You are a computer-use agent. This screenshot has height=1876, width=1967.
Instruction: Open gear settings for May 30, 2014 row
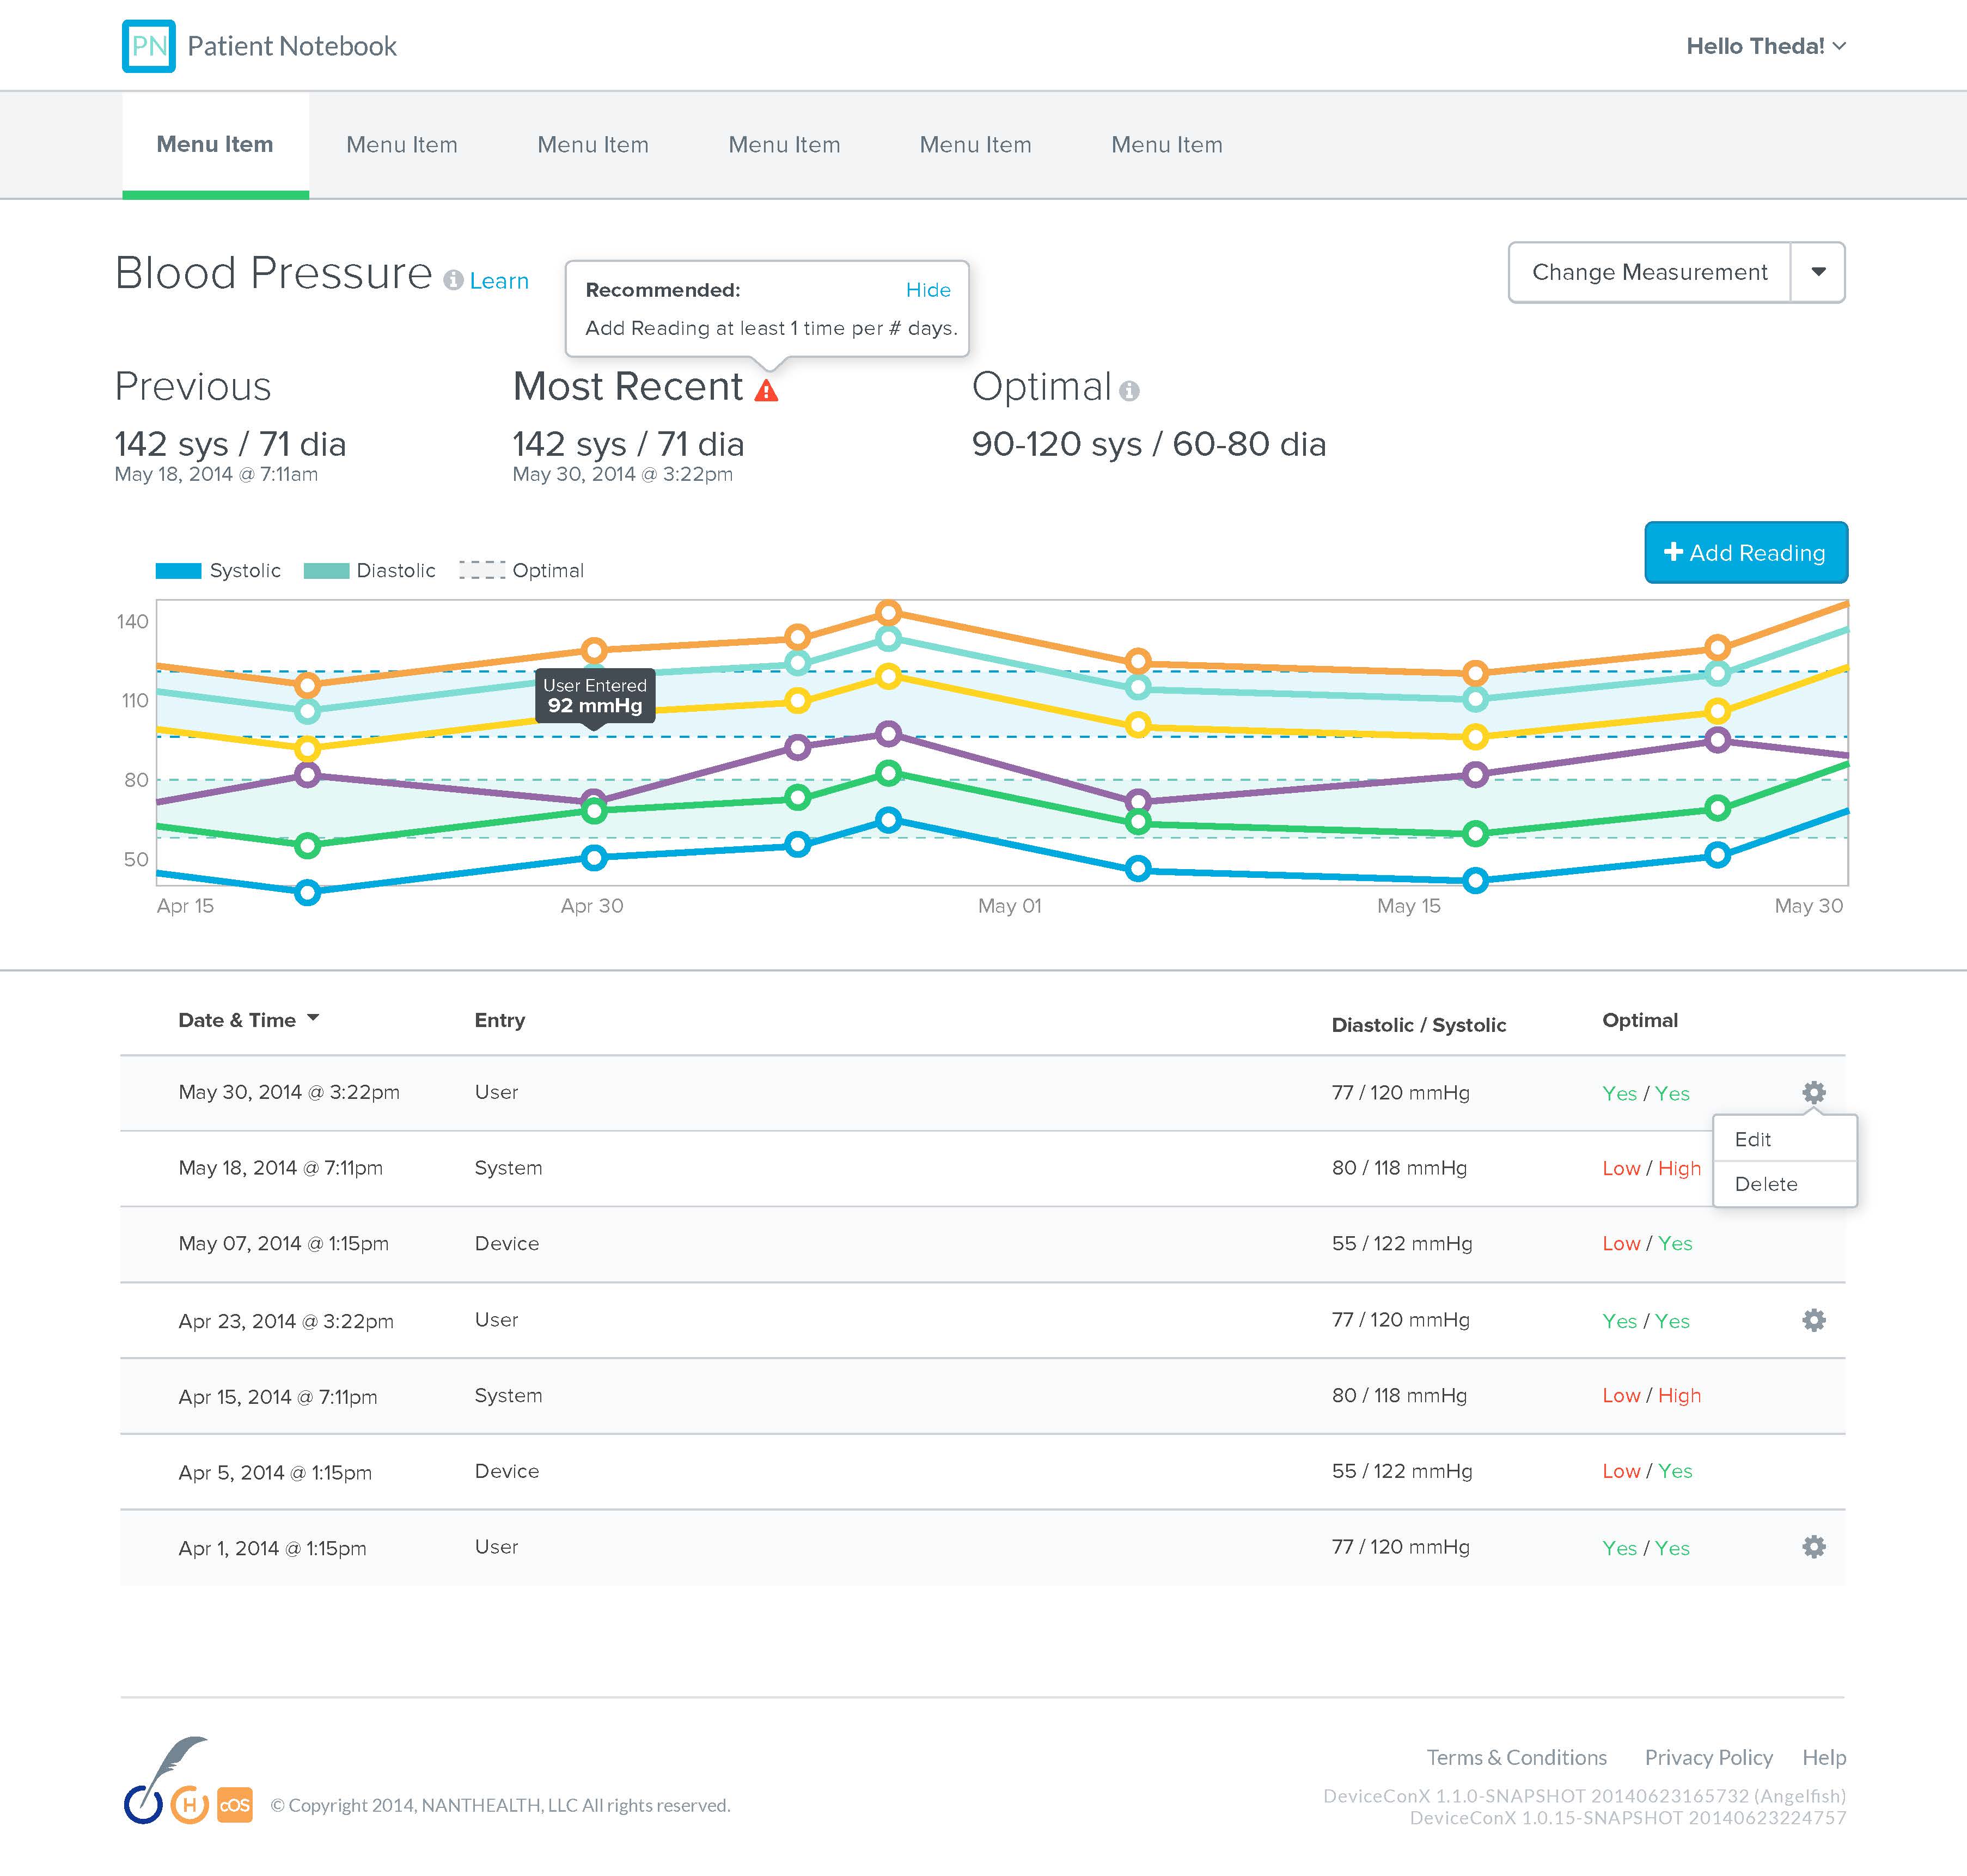tap(1813, 1092)
